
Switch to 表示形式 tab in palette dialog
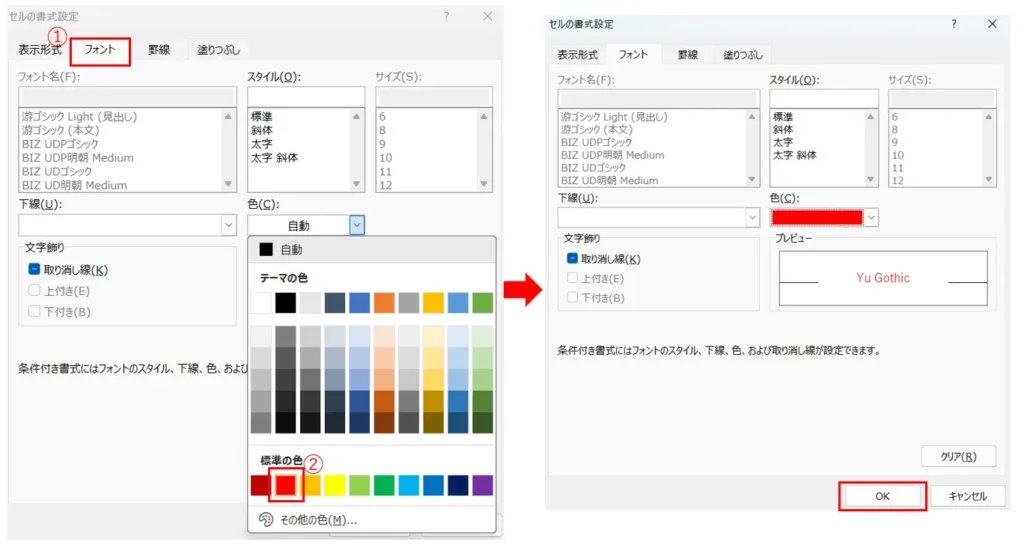[40, 50]
